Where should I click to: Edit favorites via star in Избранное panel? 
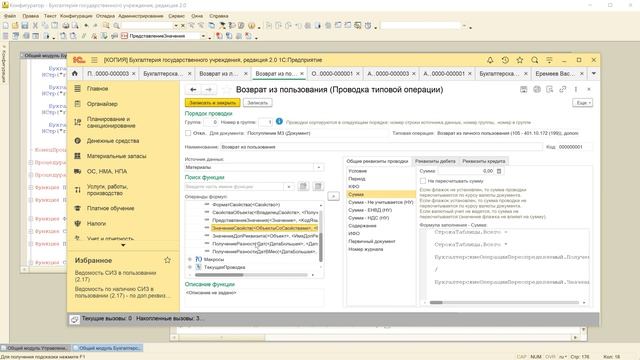pyautogui.click(x=167, y=260)
